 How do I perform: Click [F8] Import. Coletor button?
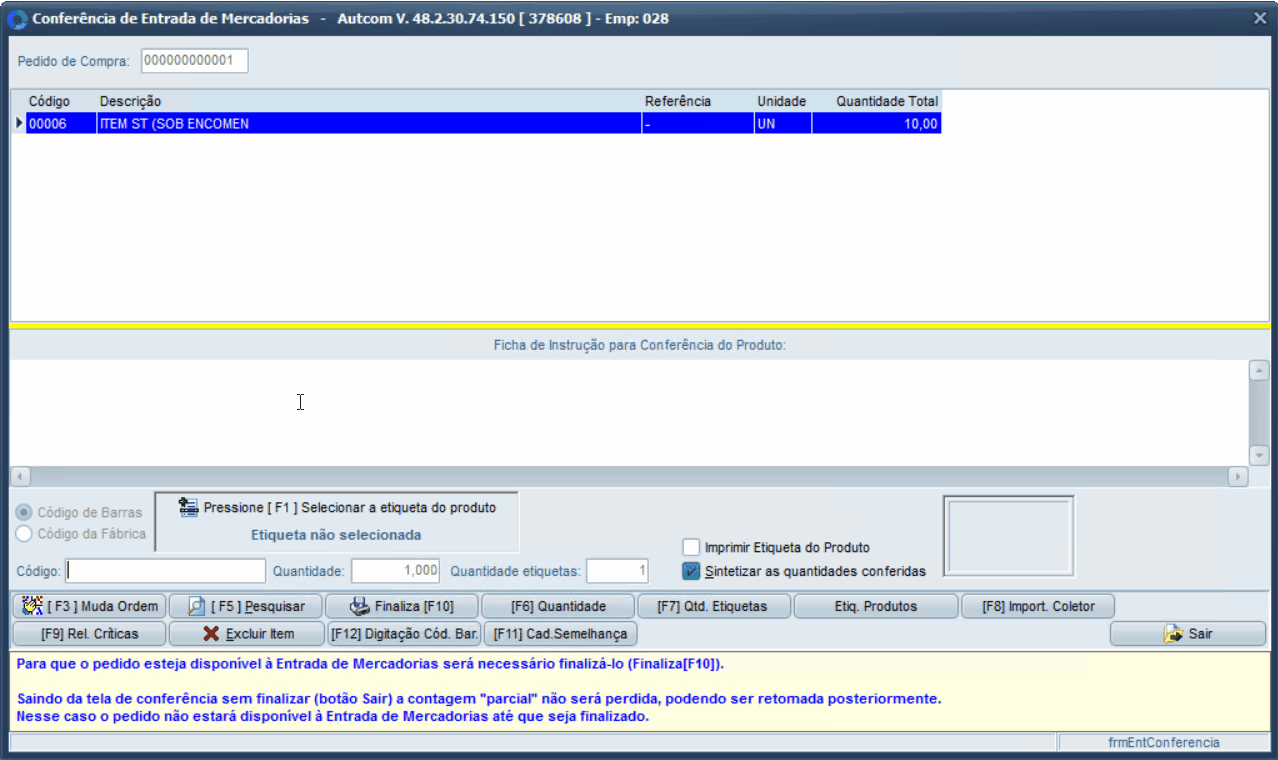(1038, 606)
